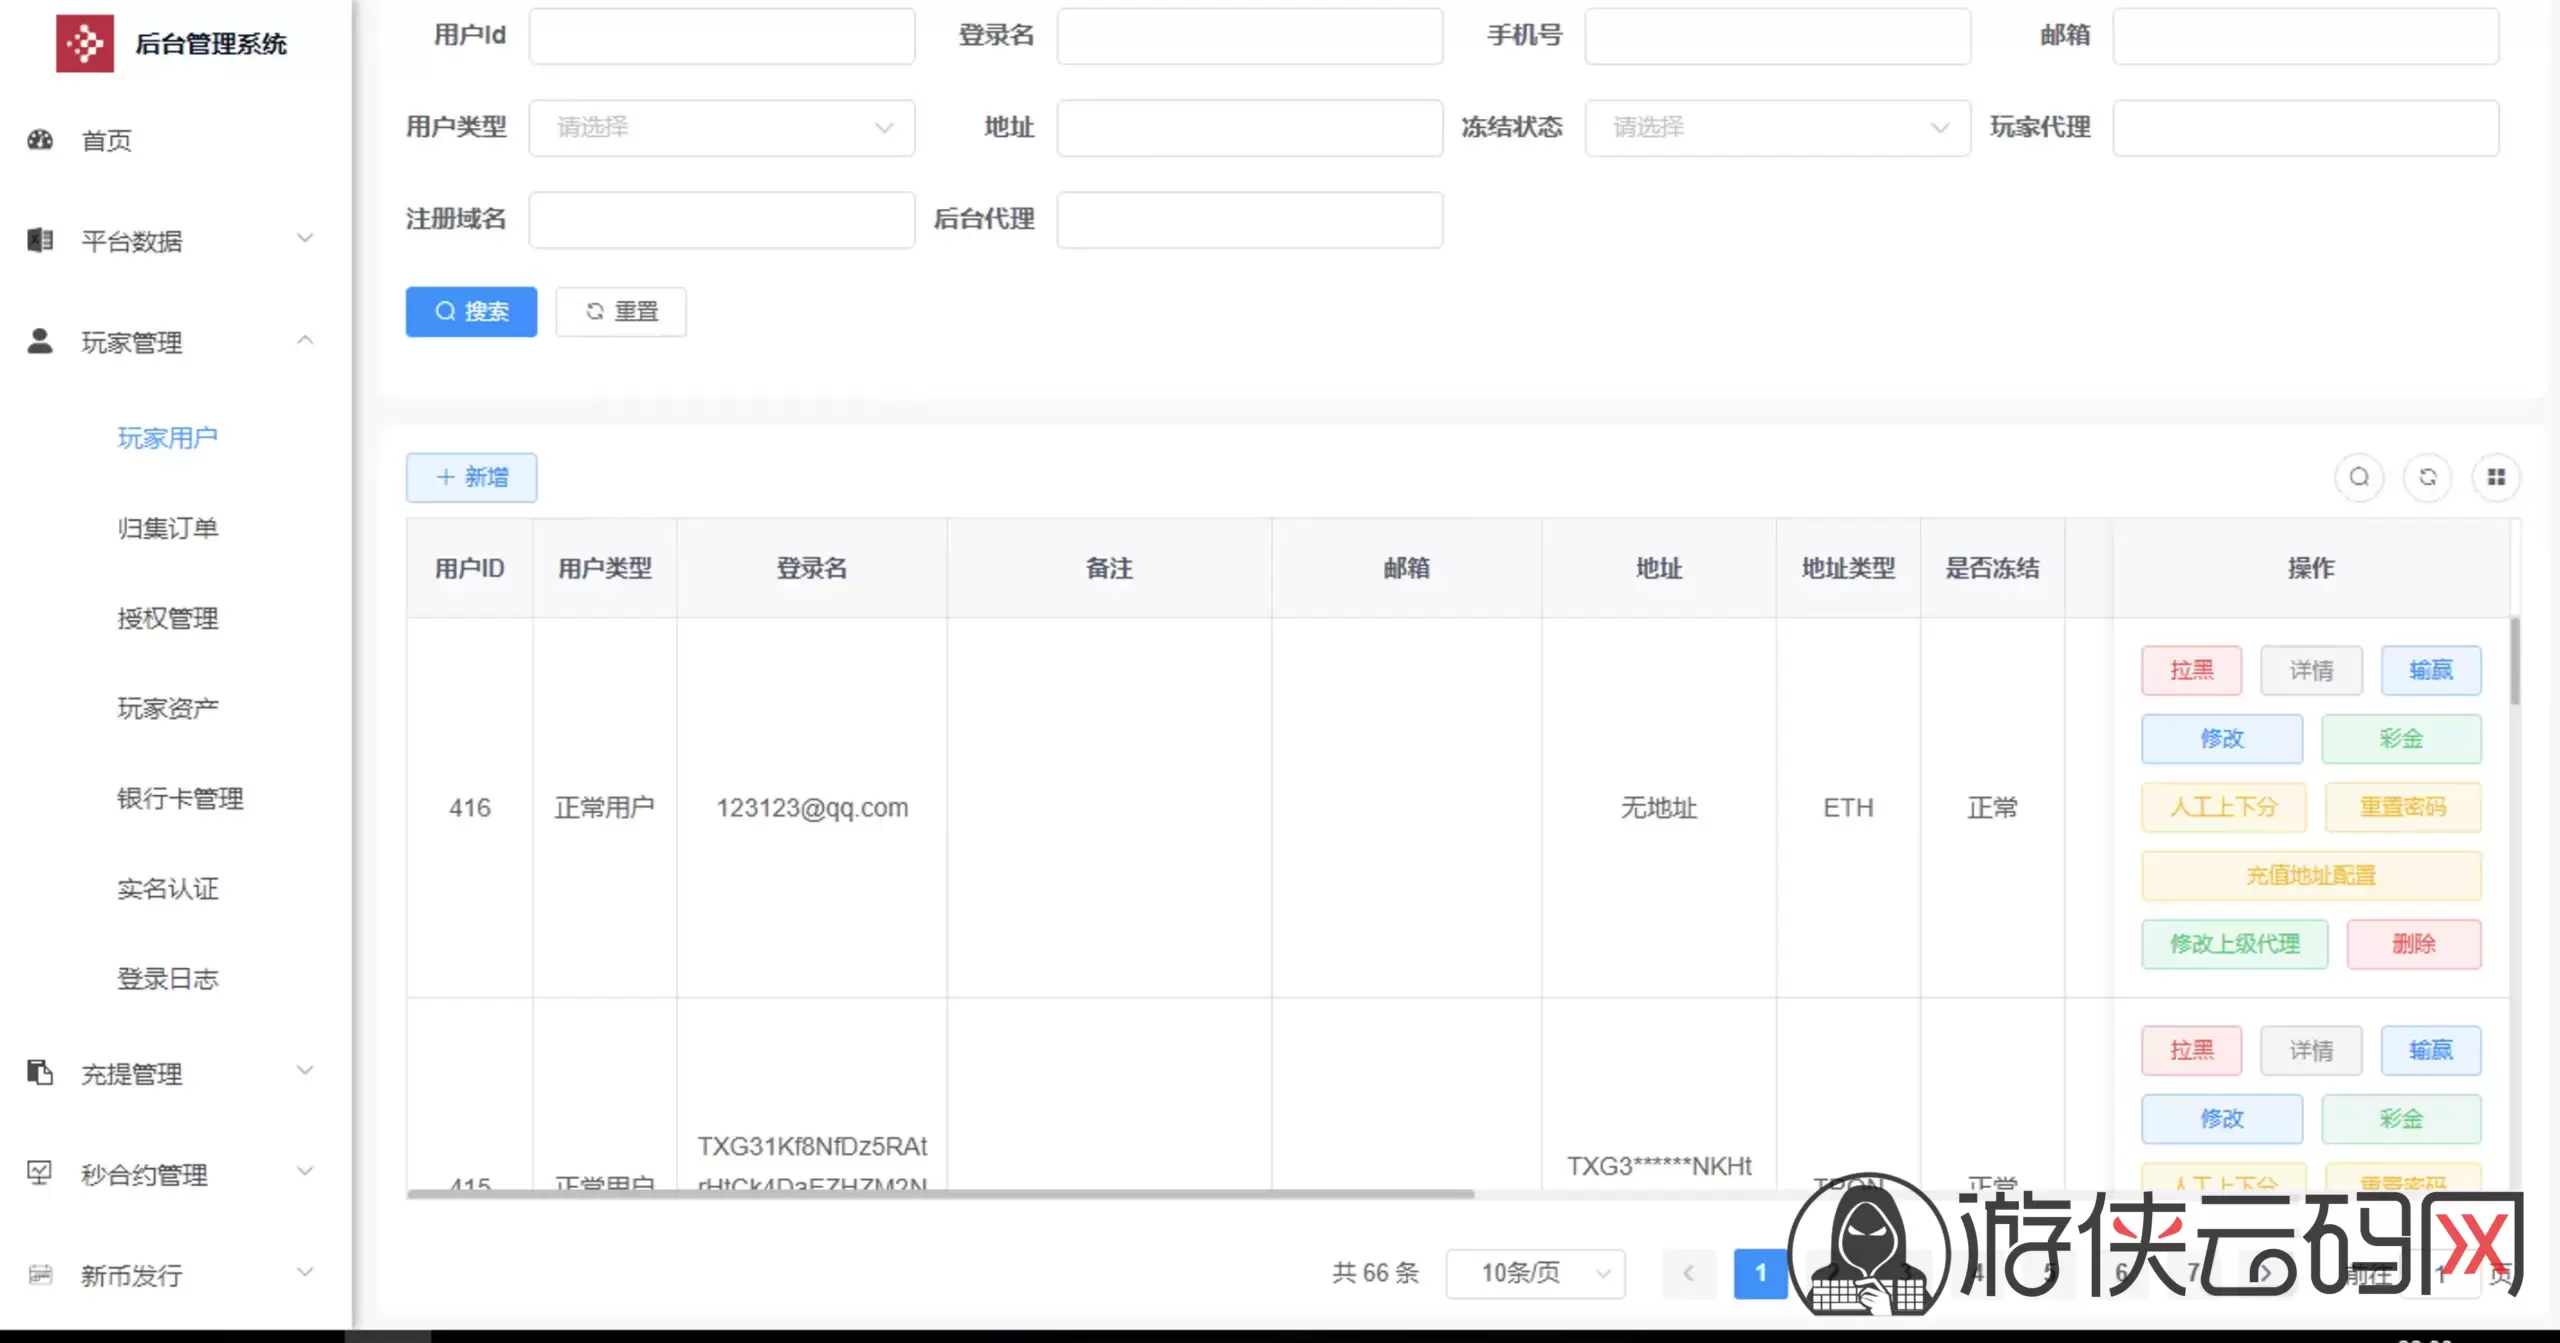This screenshot has width=2560, height=1343.
Task: Open the column settings grid icon
Action: point(2497,477)
